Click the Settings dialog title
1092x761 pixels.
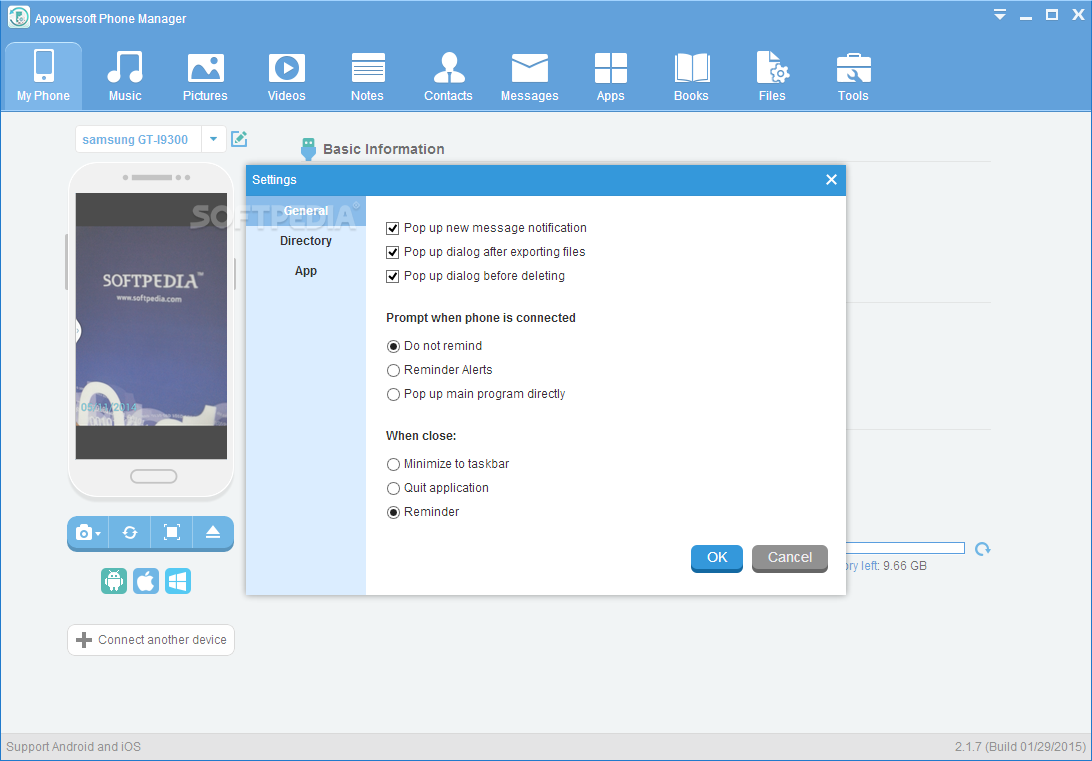click(274, 180)
